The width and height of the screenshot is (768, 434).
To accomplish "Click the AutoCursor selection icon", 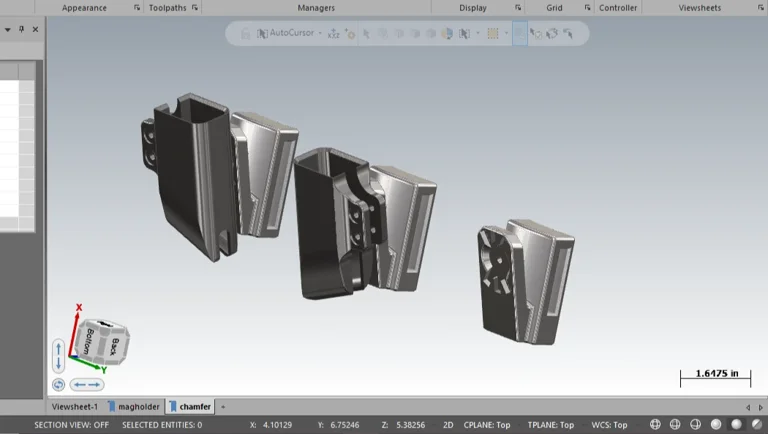I will point(262,33).
